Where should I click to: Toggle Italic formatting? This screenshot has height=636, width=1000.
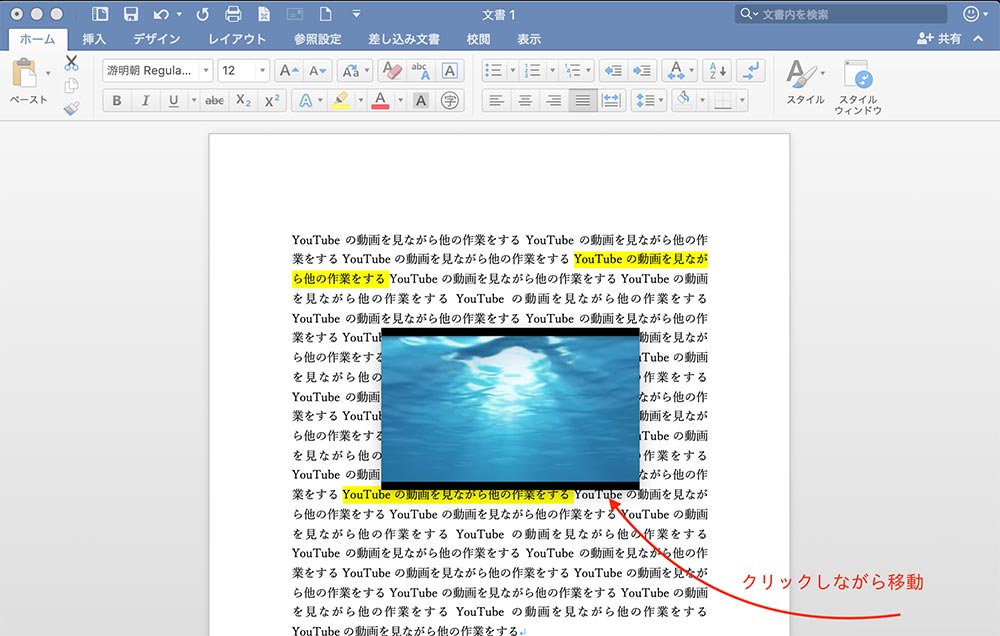[145, 100]
